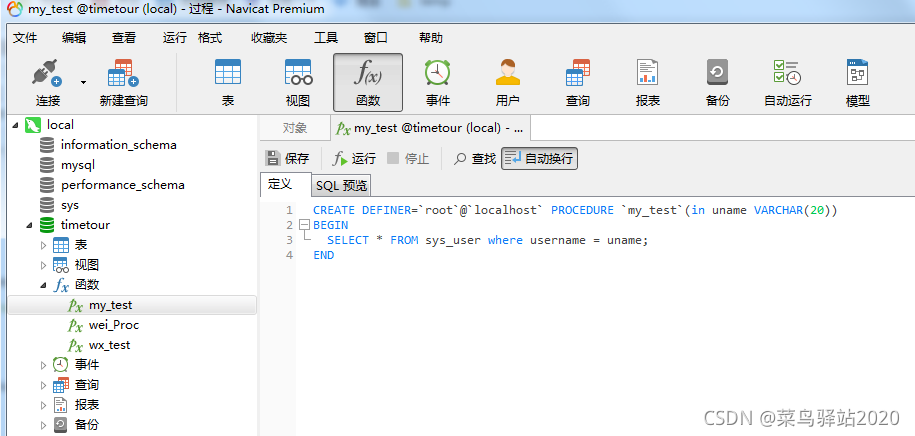Open the 工具 menu
The height and width of the screenshot is (436, 915).
coord(326,38)
